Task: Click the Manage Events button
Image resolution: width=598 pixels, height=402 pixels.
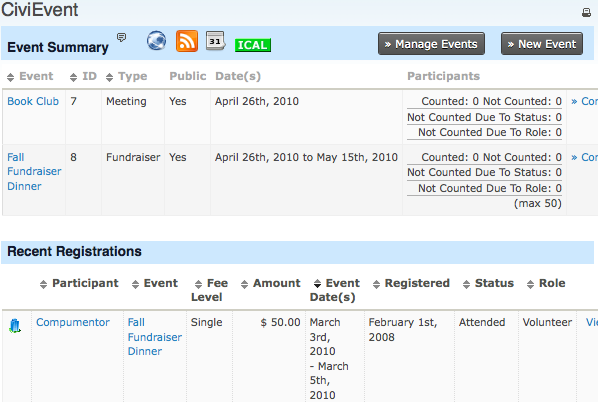Action: point(431,44)
